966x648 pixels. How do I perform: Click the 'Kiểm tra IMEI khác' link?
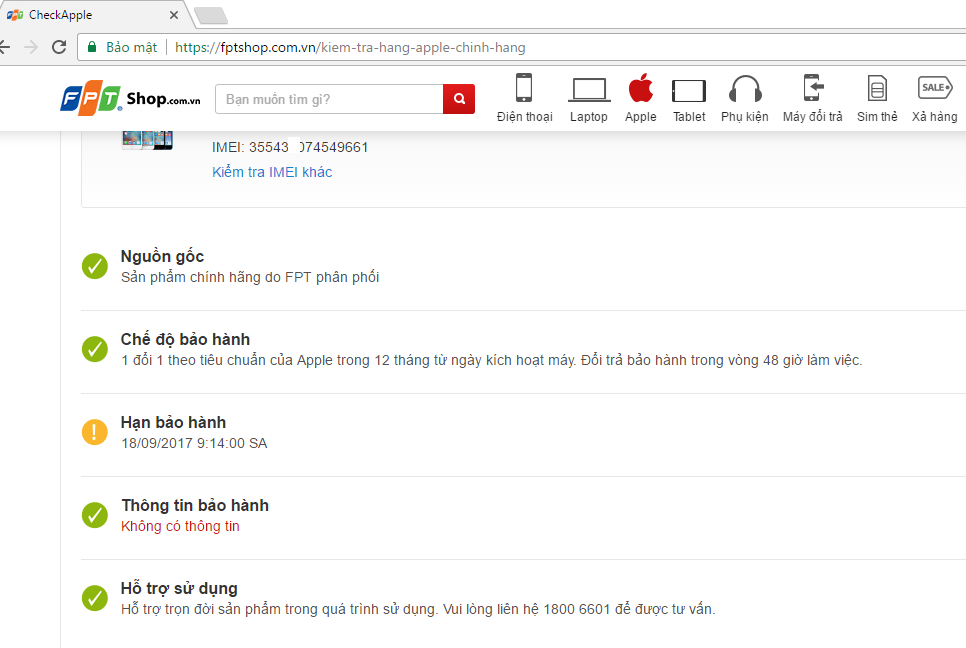pyautogui.click(x=272, y=172)
